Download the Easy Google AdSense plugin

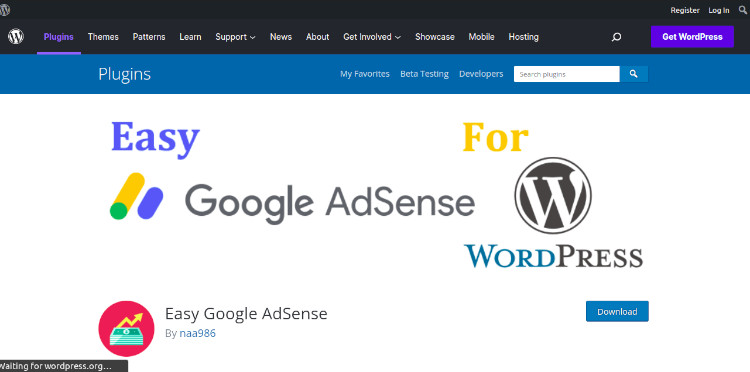pyautogui.click(x=617, y=311)
